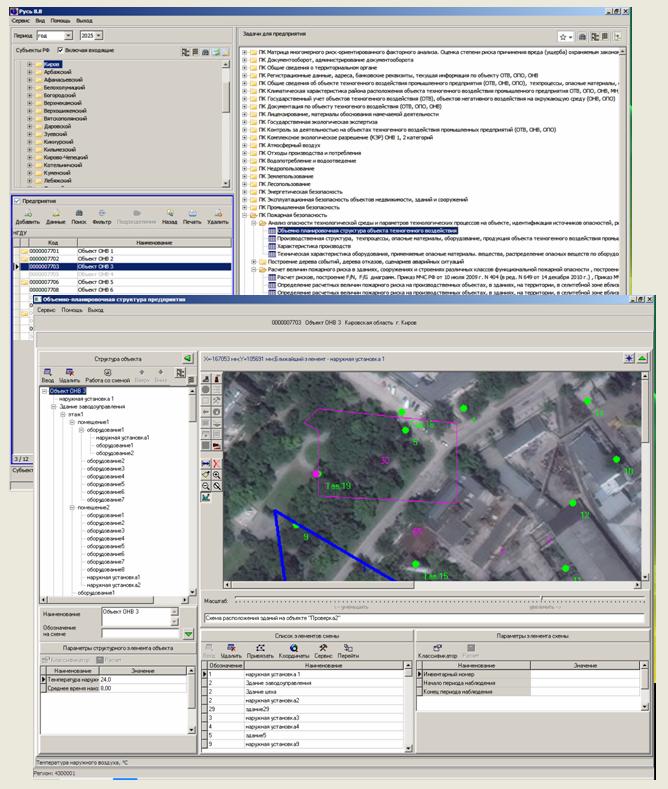Collapse Здание заводоуправления node in structure tree

coord(54,405)
